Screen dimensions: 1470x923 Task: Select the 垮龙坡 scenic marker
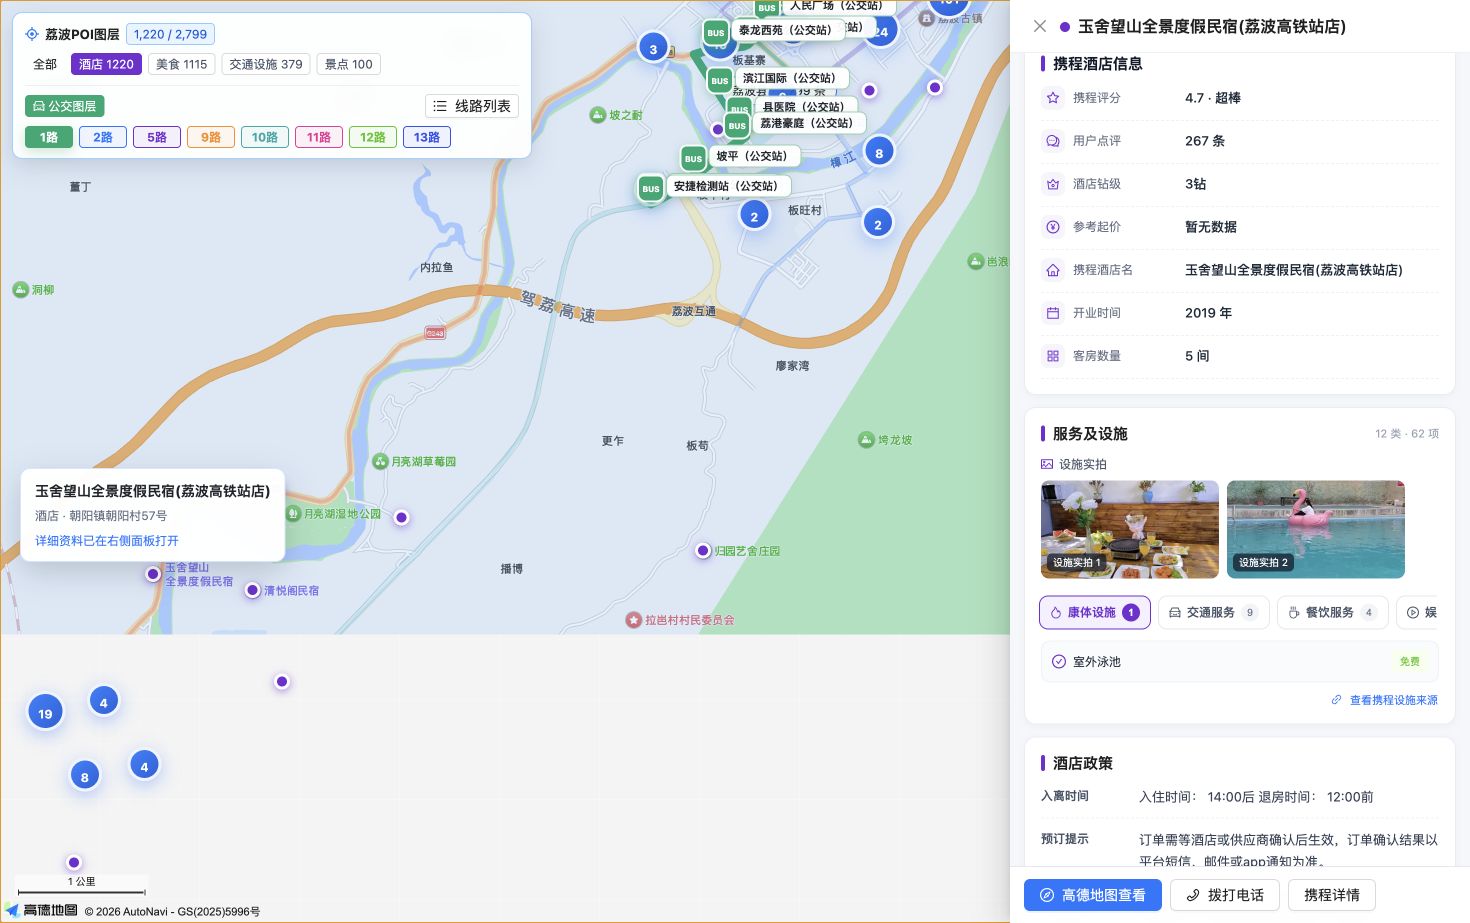tap(866, 439)
